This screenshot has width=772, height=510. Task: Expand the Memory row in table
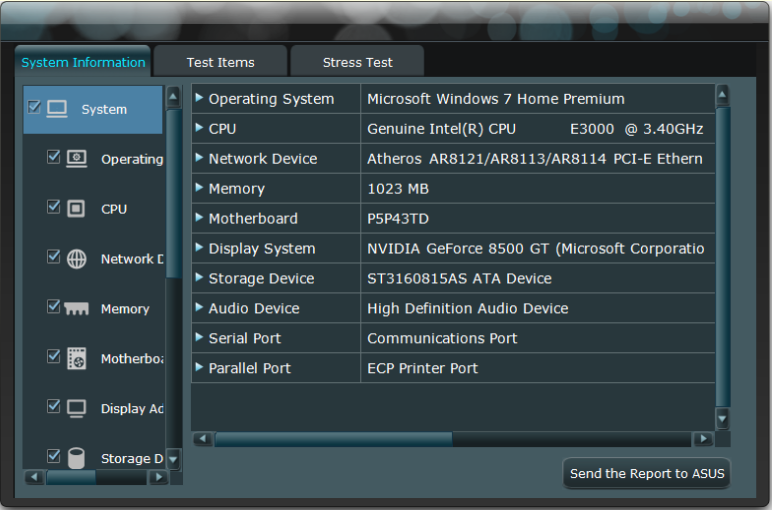tap(199, 187)
